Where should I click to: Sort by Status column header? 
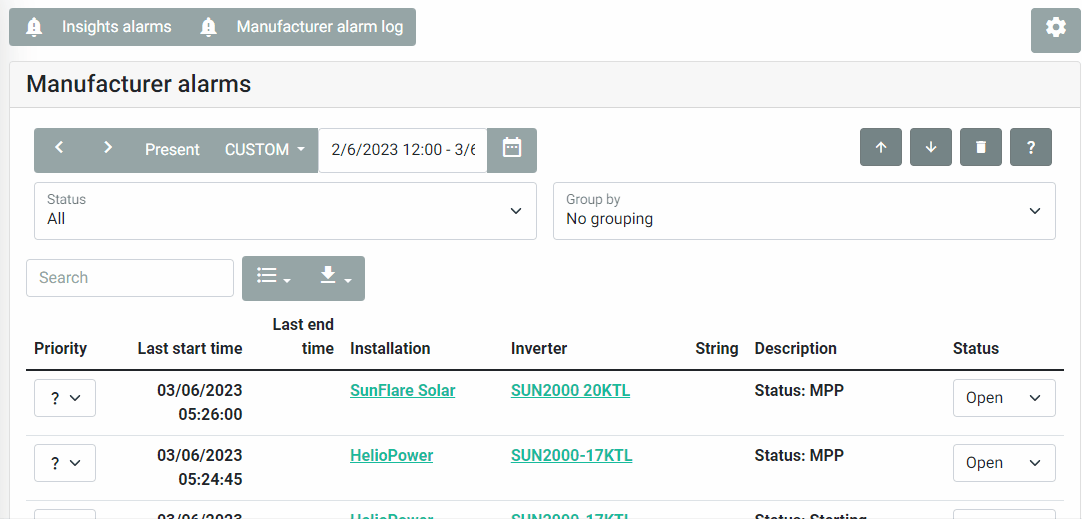click(x=976, y=349)
